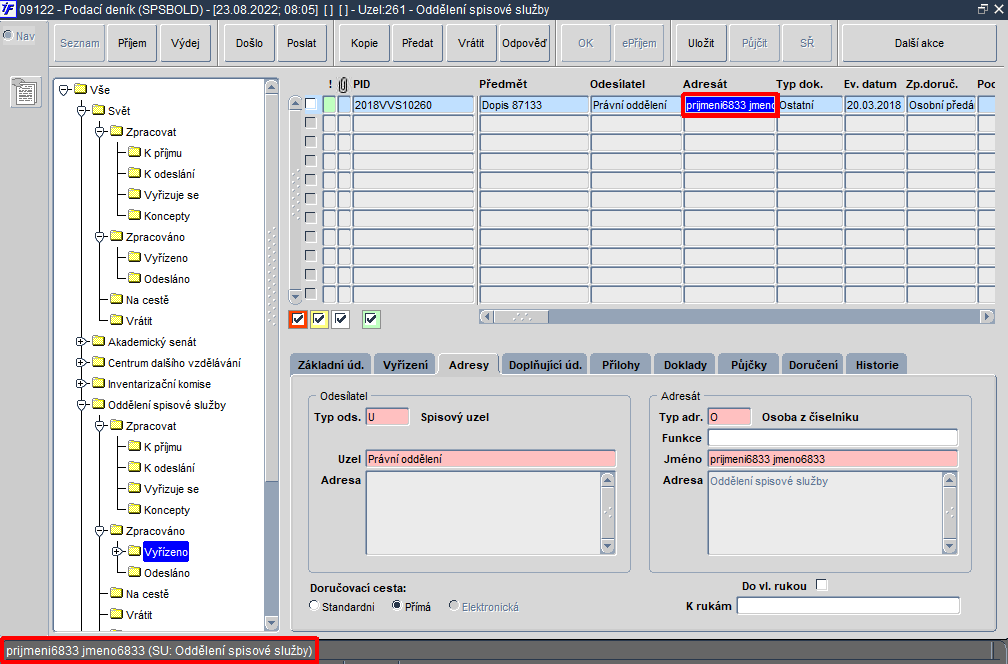
Task: Expand the Akademický senát tree node
Action: (81, 342)
